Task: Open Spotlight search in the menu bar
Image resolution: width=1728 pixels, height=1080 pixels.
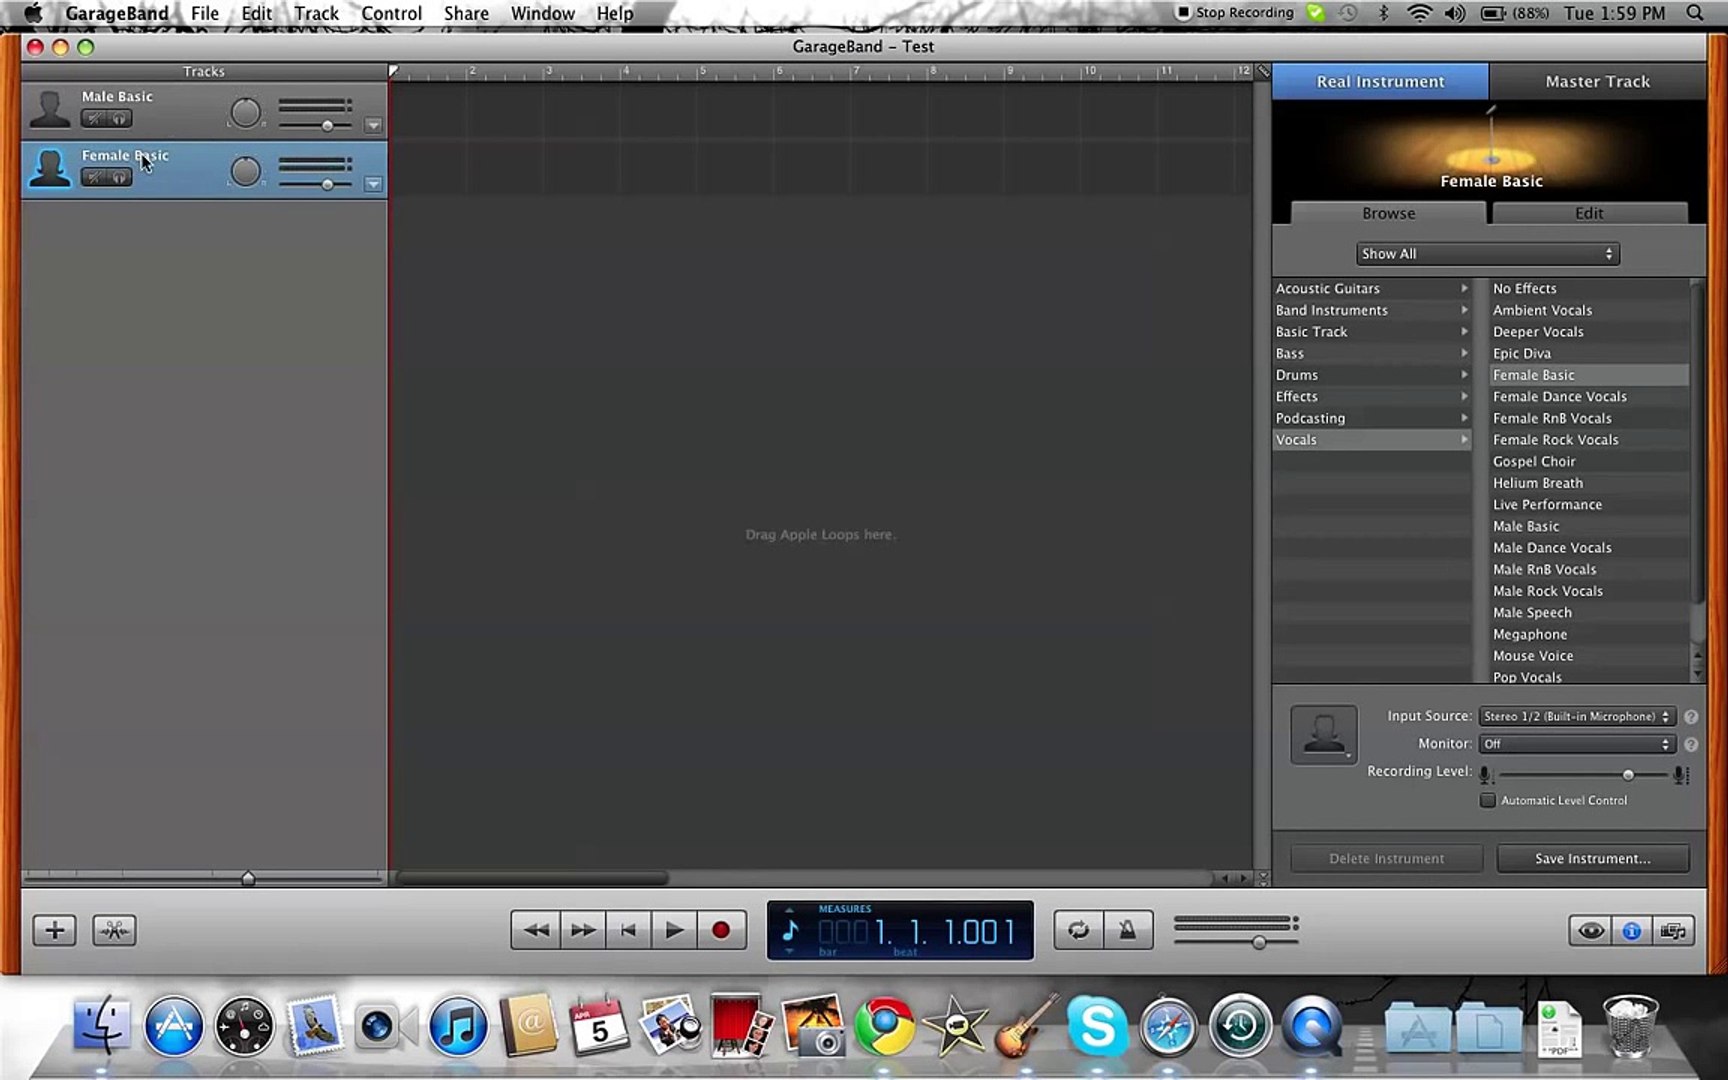Action: [1694, 13]
